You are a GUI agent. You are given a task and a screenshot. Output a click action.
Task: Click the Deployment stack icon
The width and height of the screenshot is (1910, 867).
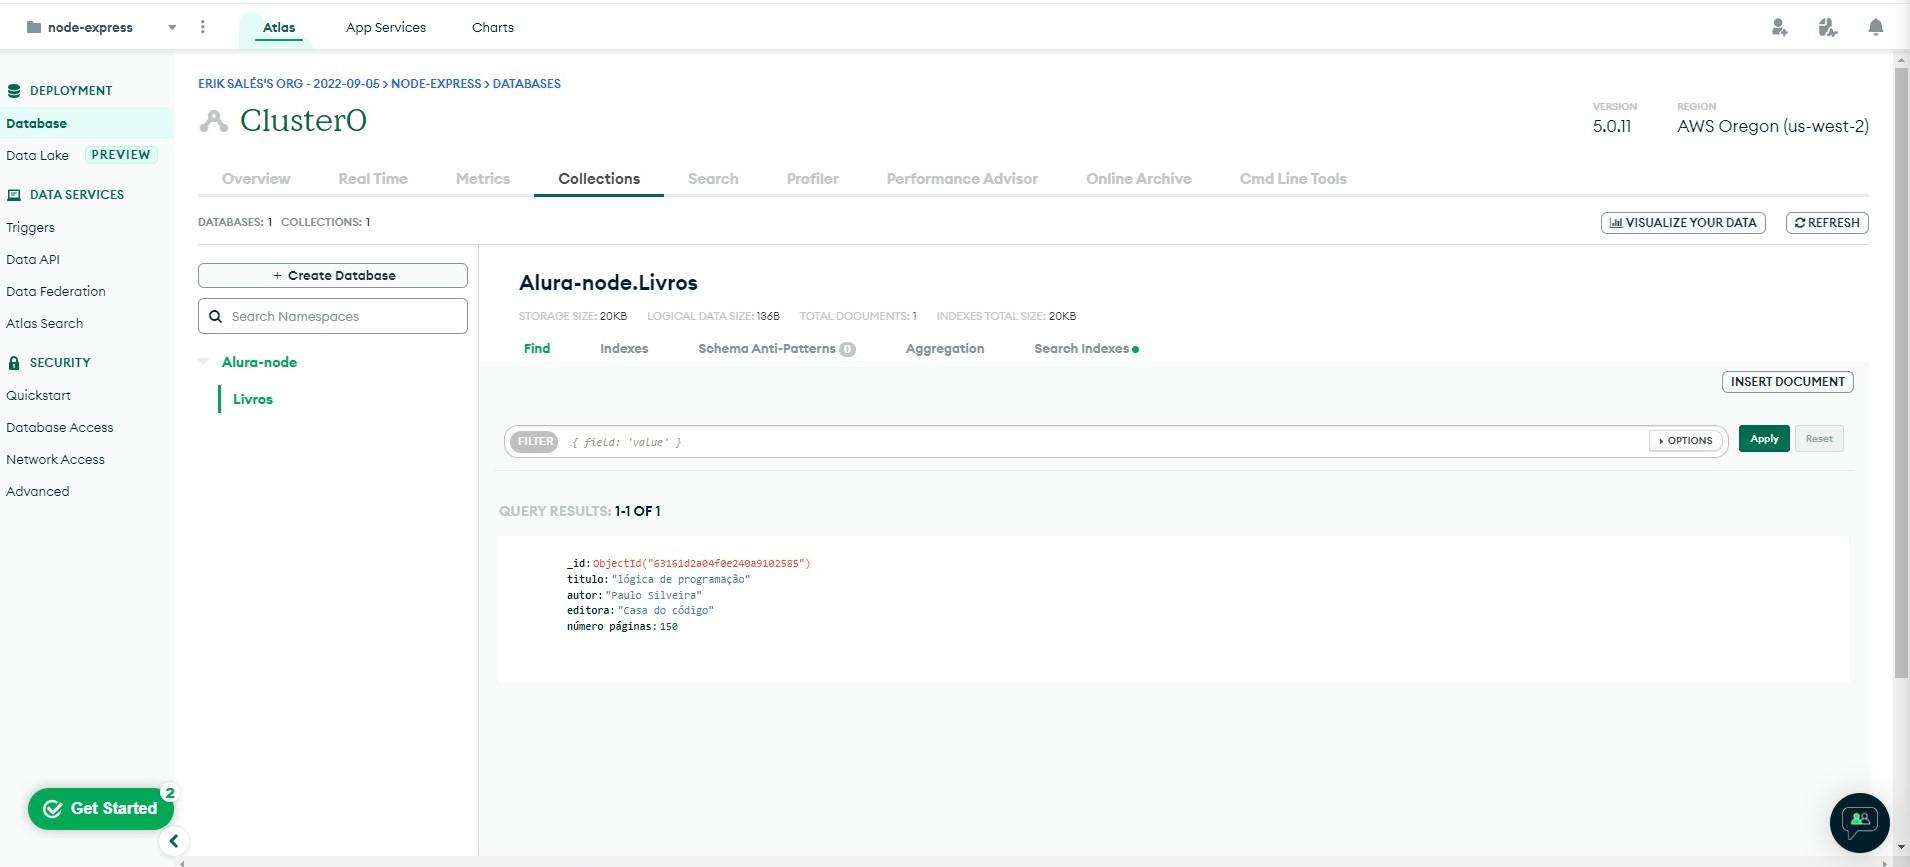(x=14, y=90)
